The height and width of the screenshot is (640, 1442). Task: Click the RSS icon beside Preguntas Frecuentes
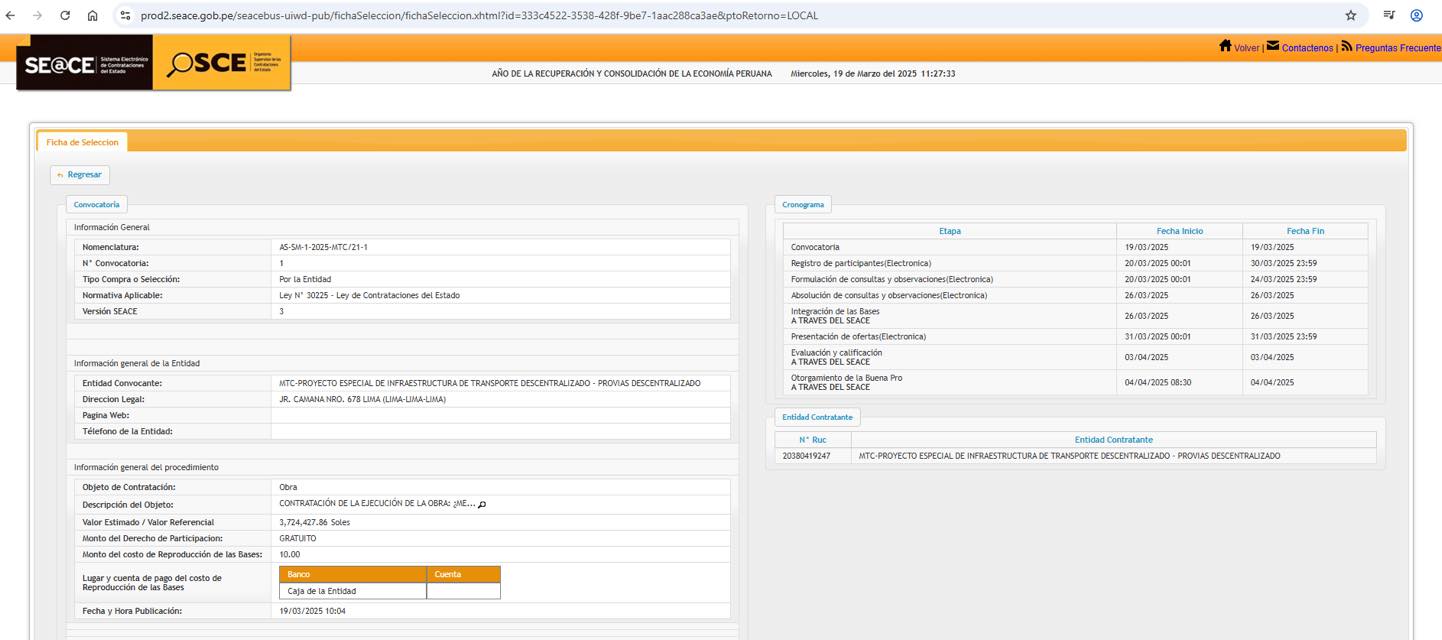click(x=1347, y=46)
